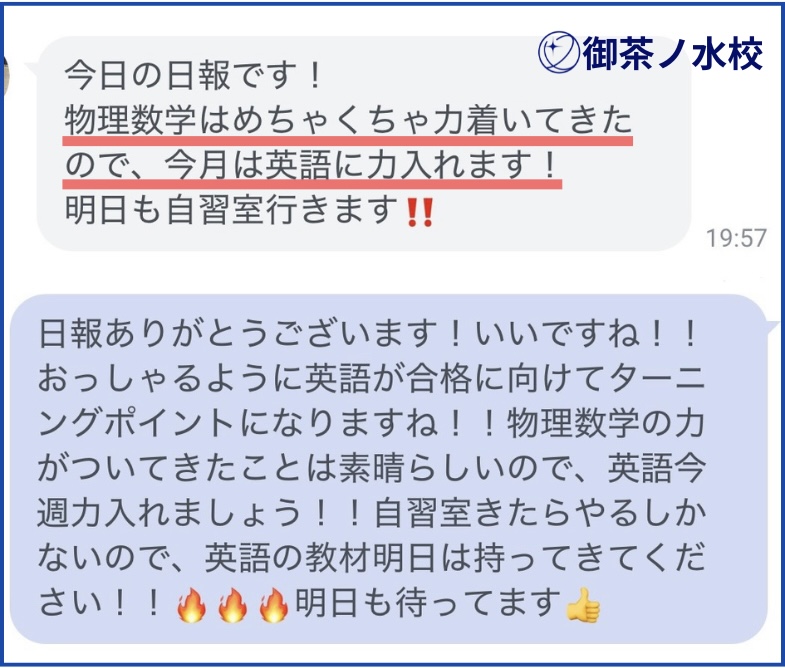Click the text 明日も自習室行きます
Screen dimensions: 785x668
point(232,210)
